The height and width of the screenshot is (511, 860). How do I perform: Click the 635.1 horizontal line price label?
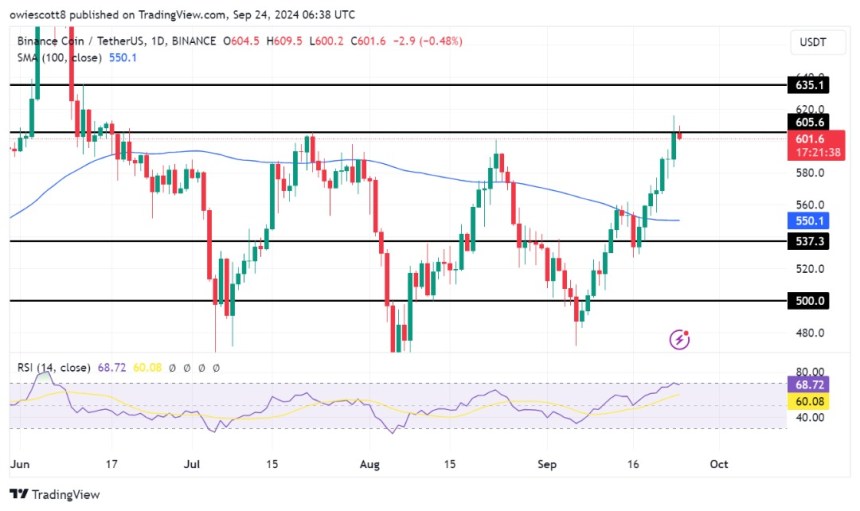pyautogui.click(x=808, y=85)
